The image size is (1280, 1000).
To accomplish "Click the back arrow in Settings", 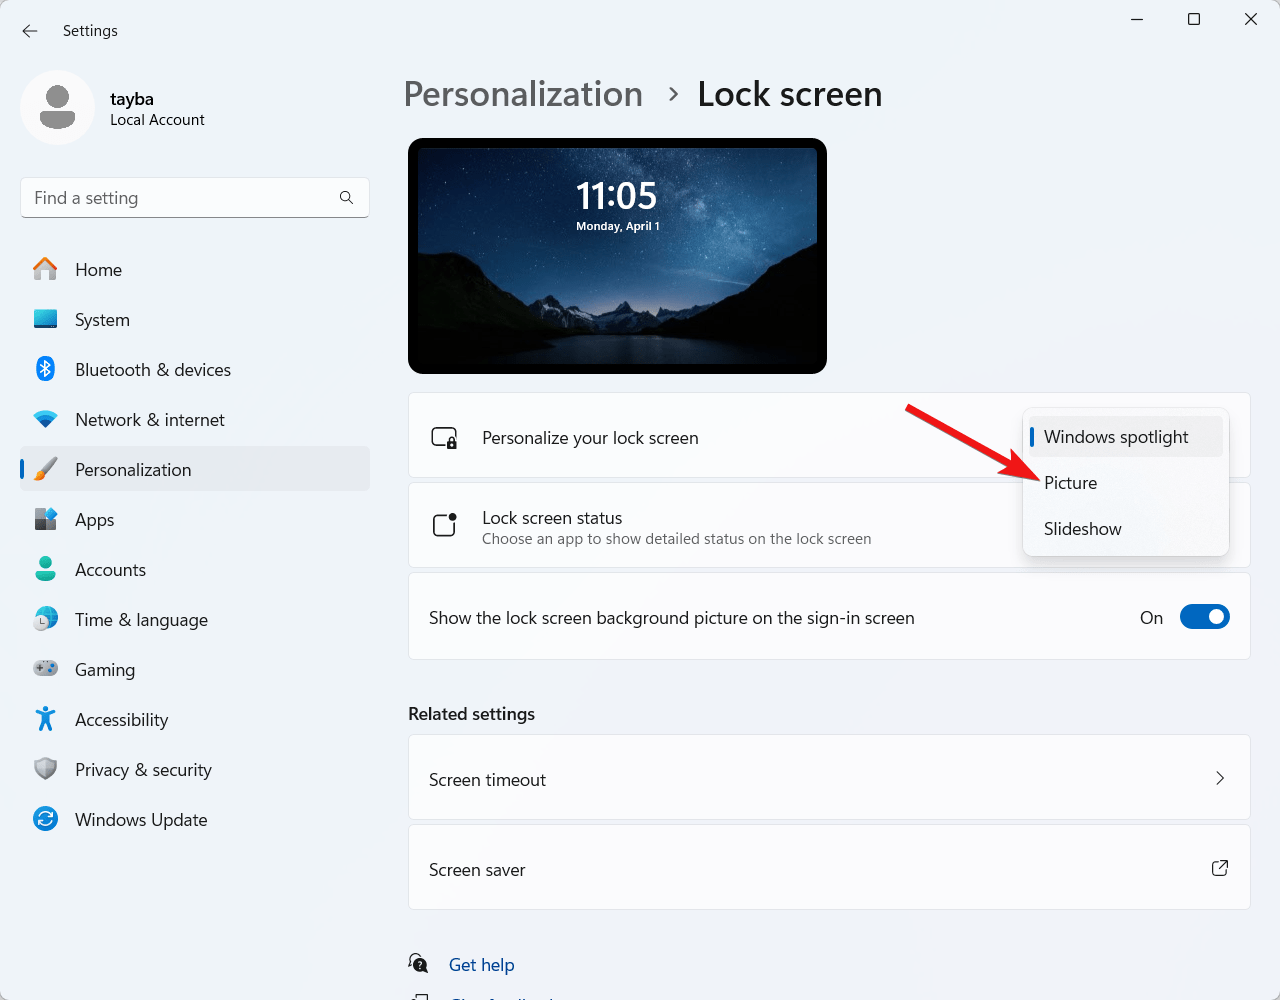I will tap(30, 31).
